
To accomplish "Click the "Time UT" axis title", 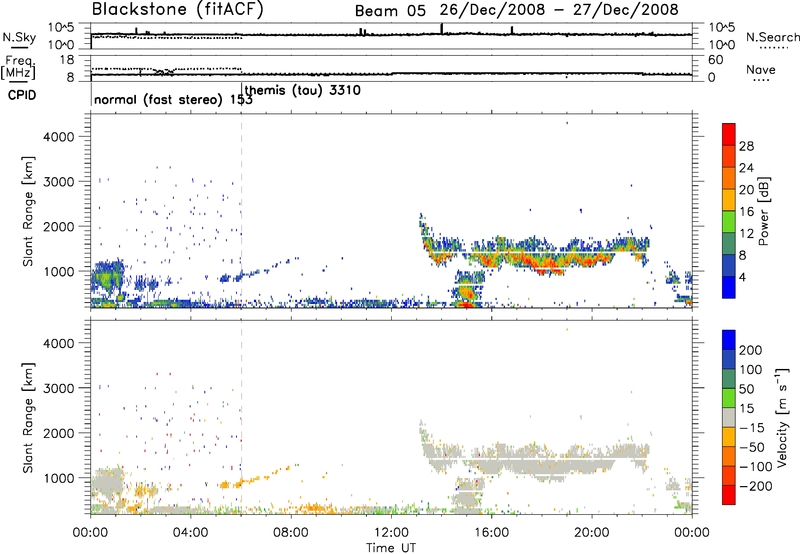I will (391, 548).
